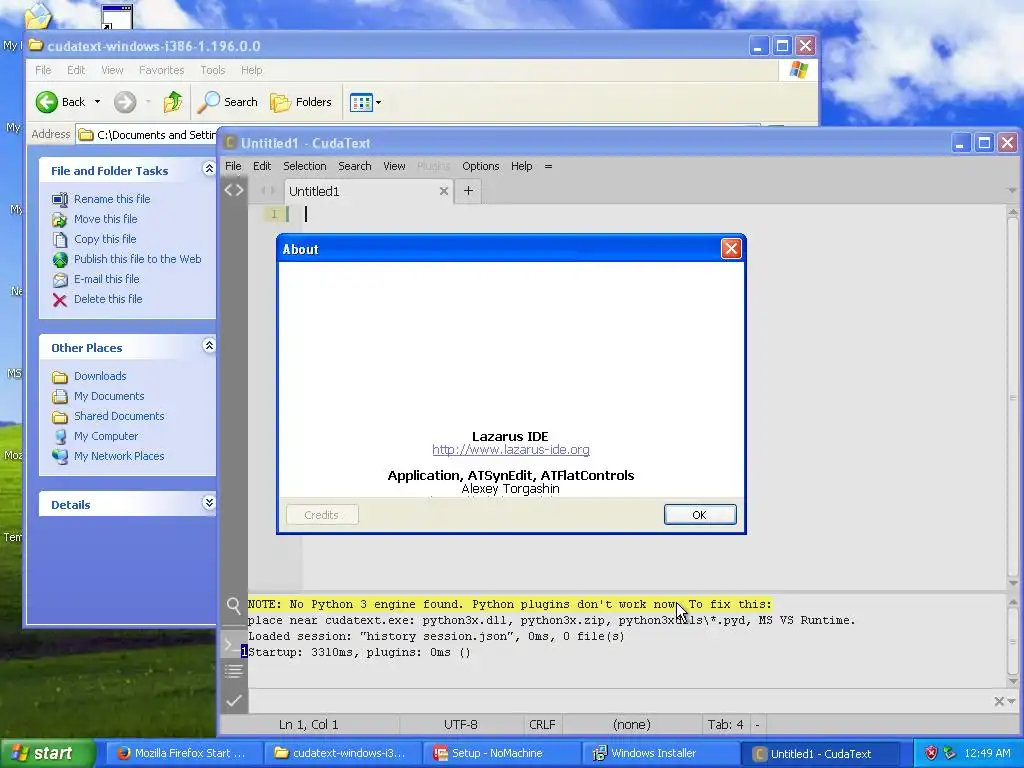Click the Explorer address bar field
This screenshot has width=1024, height=768.
point(146,135)
